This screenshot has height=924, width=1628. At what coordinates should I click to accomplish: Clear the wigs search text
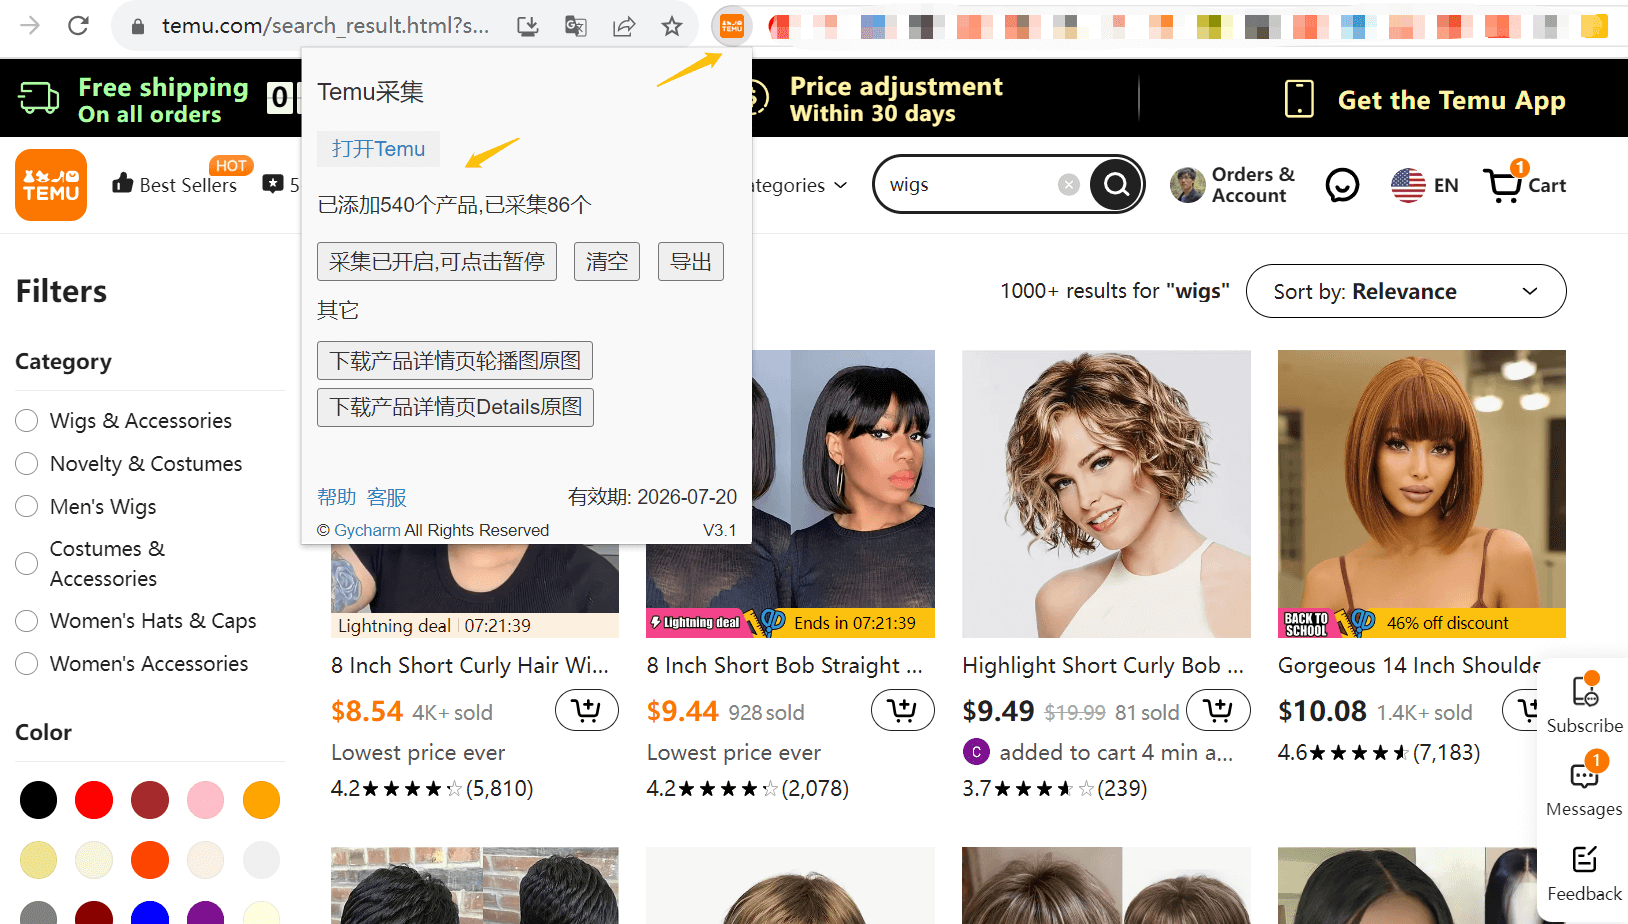click(1069, 184)
